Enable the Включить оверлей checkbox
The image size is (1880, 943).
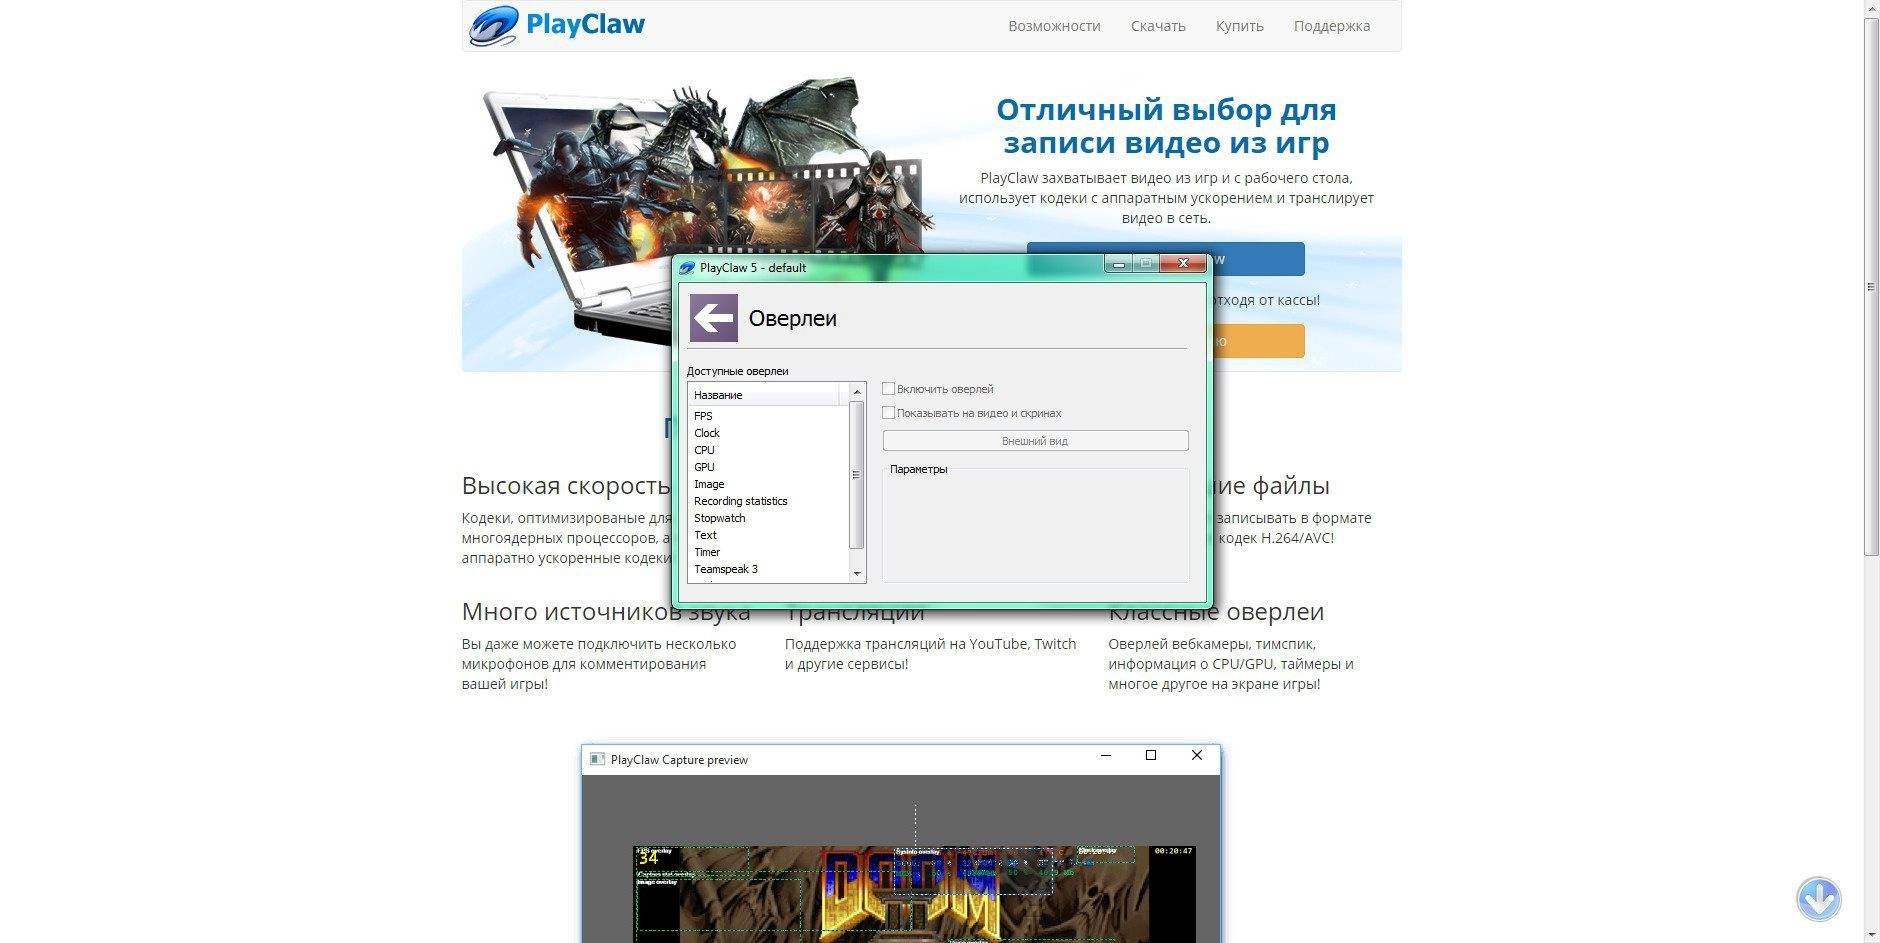pos(888,388)
